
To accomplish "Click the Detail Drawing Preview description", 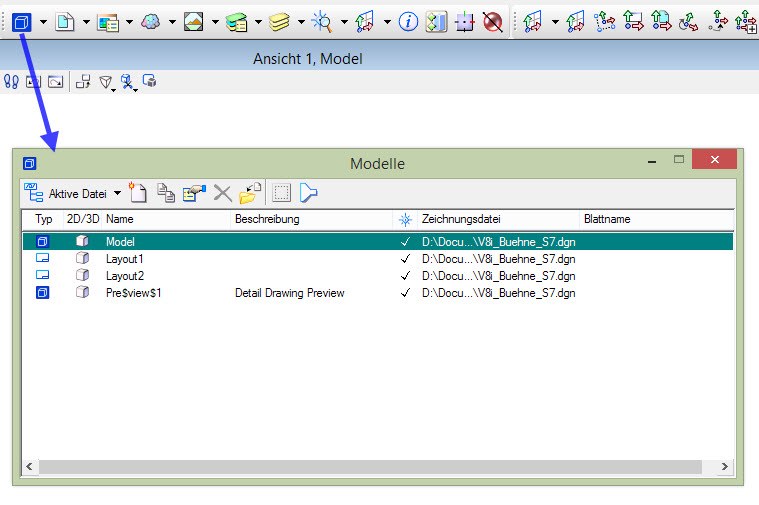I will [289, 293].
